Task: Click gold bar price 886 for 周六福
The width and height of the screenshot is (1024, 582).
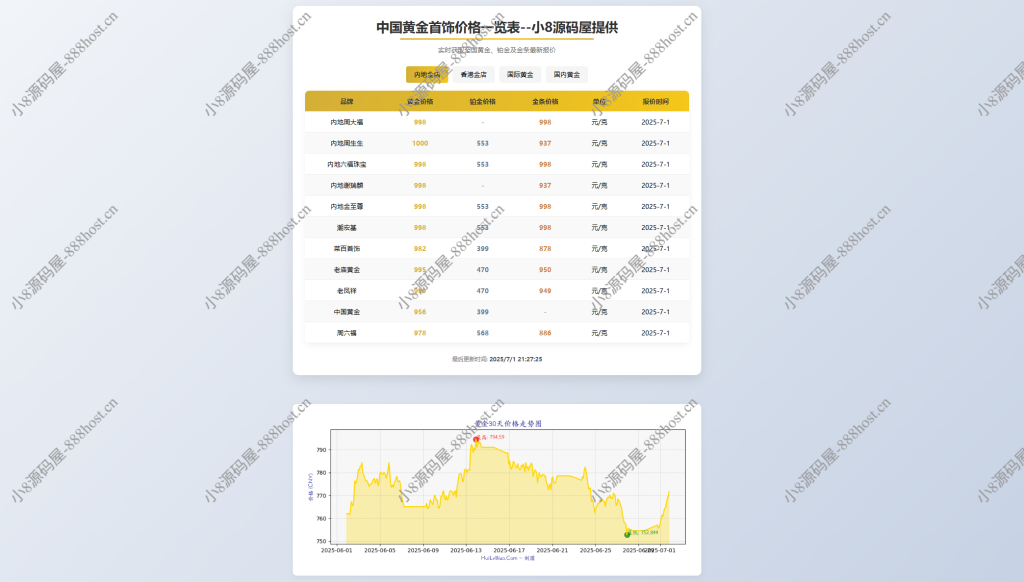Action: pos(545,333)
